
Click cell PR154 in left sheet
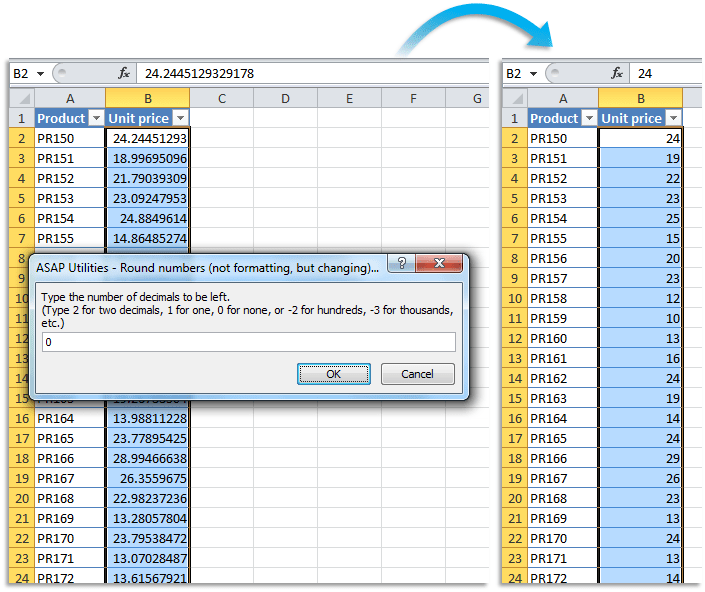point(70,218)
